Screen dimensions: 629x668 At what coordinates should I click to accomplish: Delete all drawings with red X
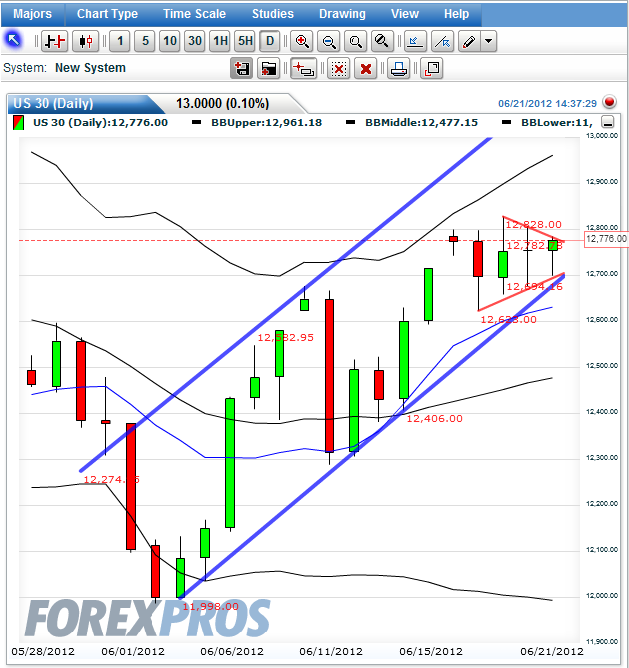pos(366,68)
